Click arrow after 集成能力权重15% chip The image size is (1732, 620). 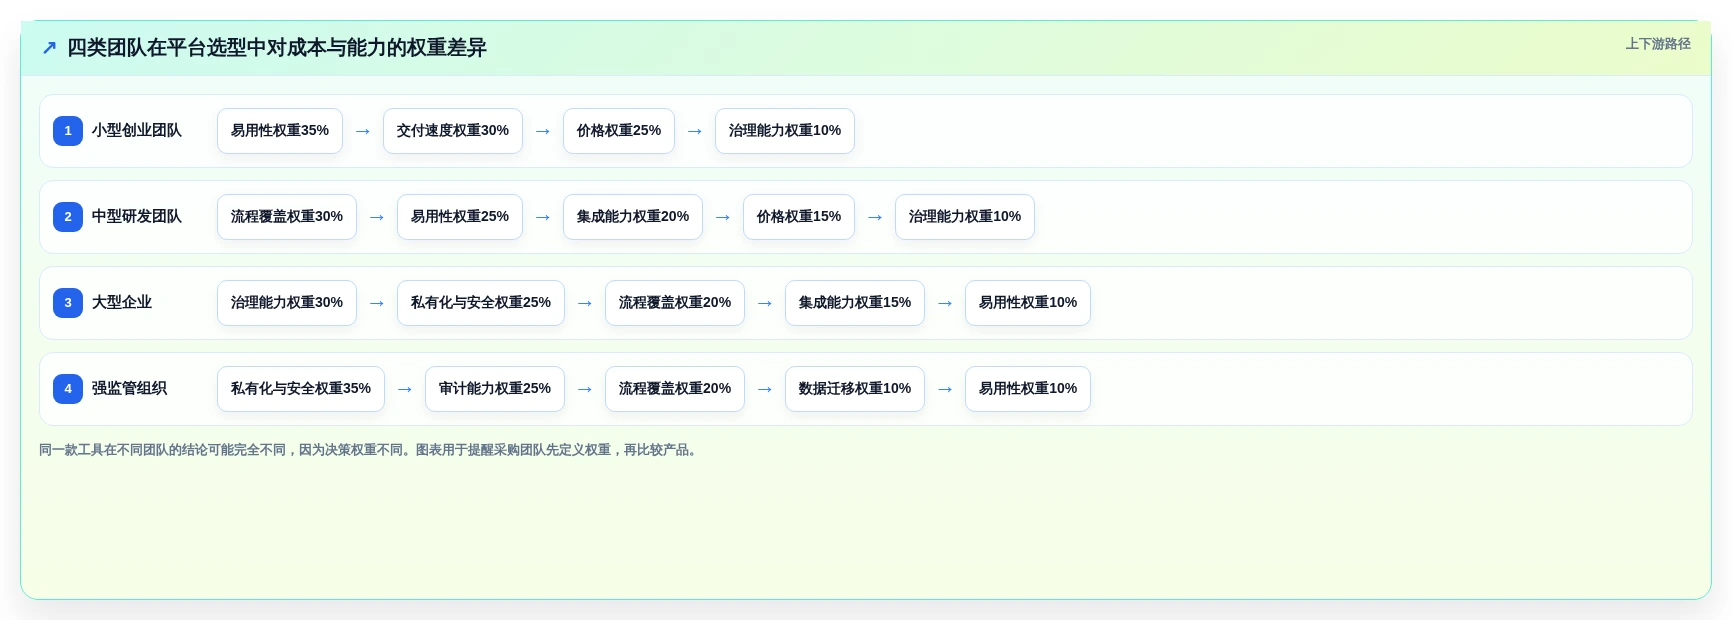pyautogui.click(x=945, y=303)
